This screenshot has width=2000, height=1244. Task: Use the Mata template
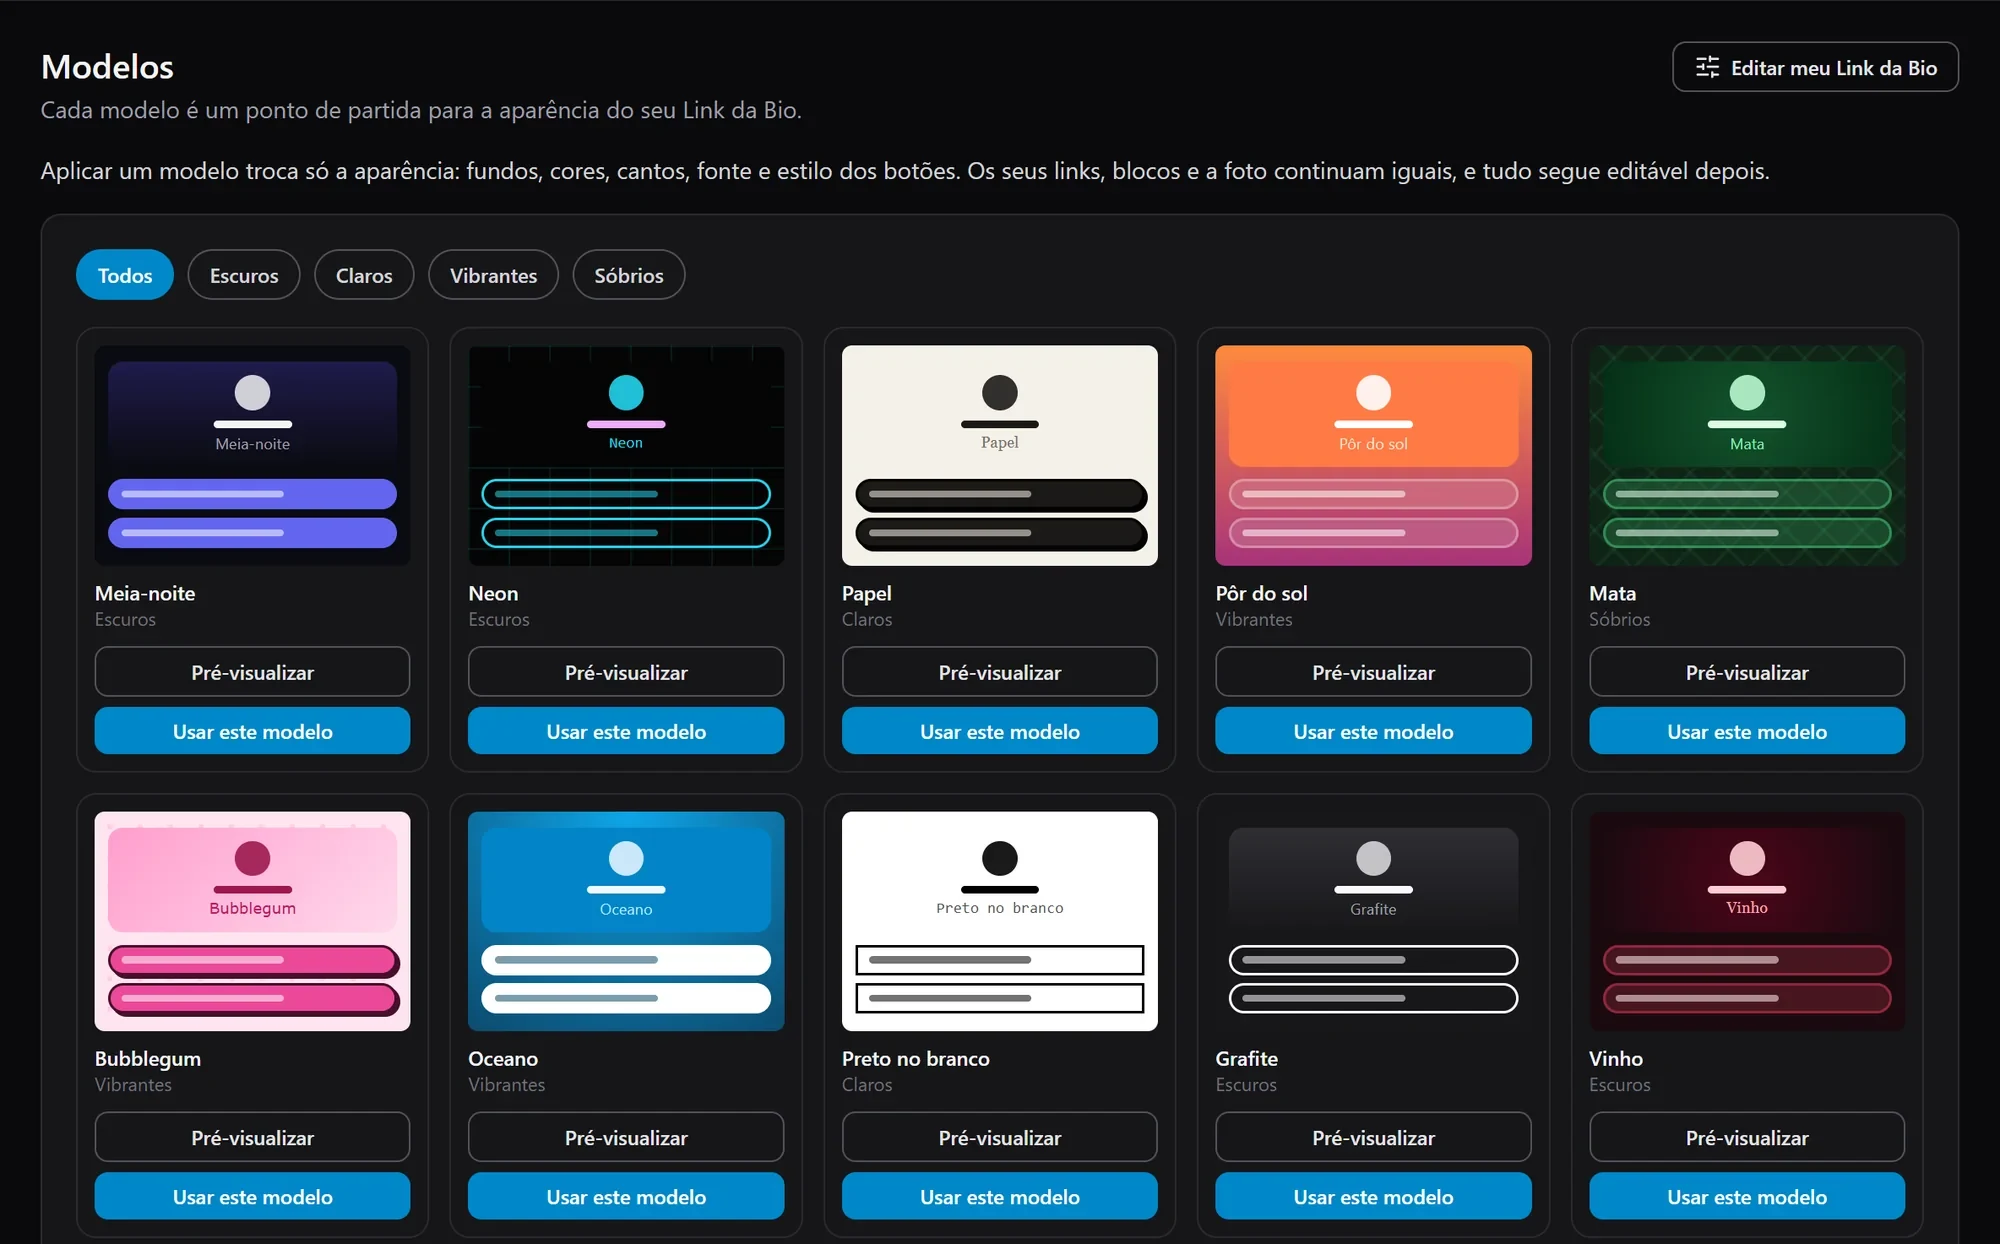click(1747, 731)
